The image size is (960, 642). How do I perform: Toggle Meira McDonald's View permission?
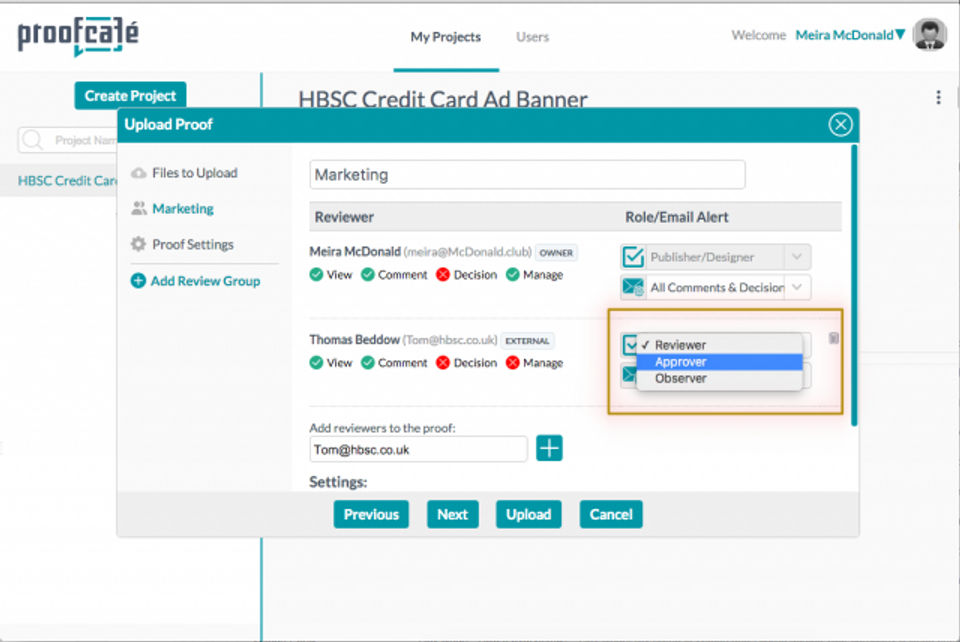pos(316,275)
